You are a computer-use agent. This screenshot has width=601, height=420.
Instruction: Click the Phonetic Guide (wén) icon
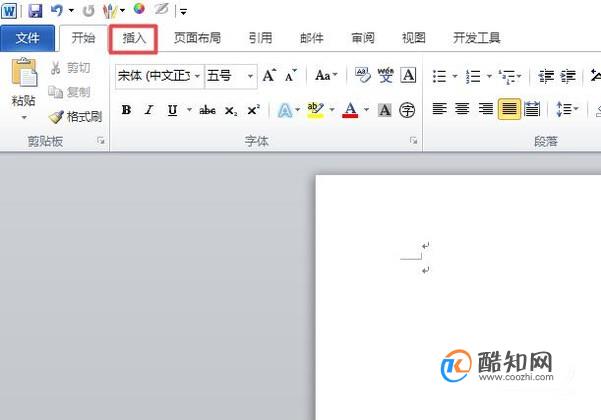[386, 75]
